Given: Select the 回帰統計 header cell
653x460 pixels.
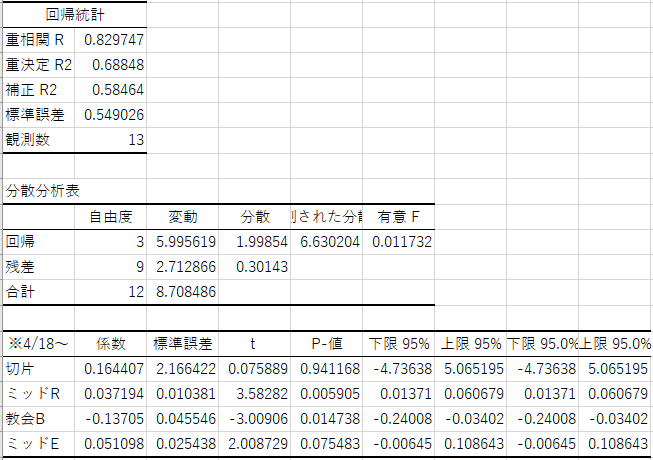Looking at the screenshot, I should (x=75, y=15).
